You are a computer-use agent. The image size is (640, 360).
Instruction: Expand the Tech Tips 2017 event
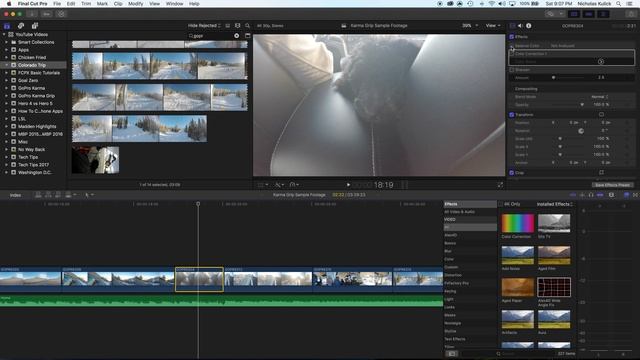coord(7,165)
